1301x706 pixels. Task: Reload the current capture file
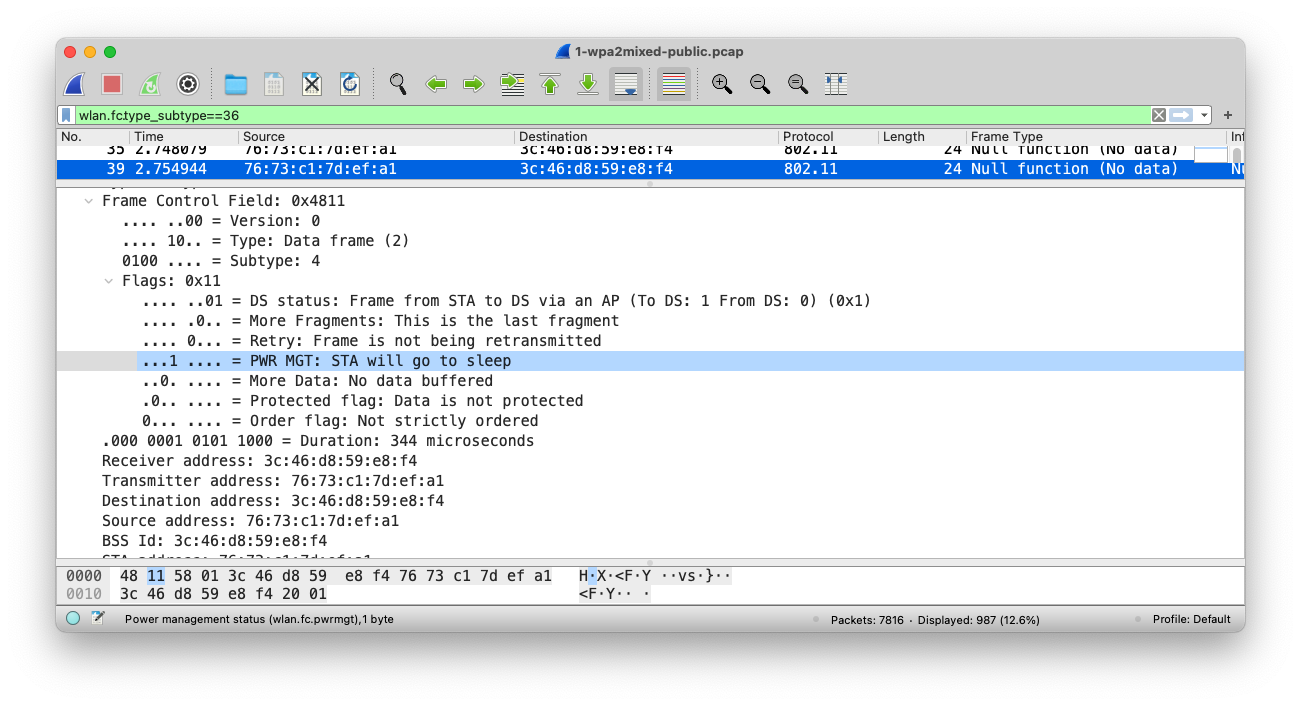(350, 84)
